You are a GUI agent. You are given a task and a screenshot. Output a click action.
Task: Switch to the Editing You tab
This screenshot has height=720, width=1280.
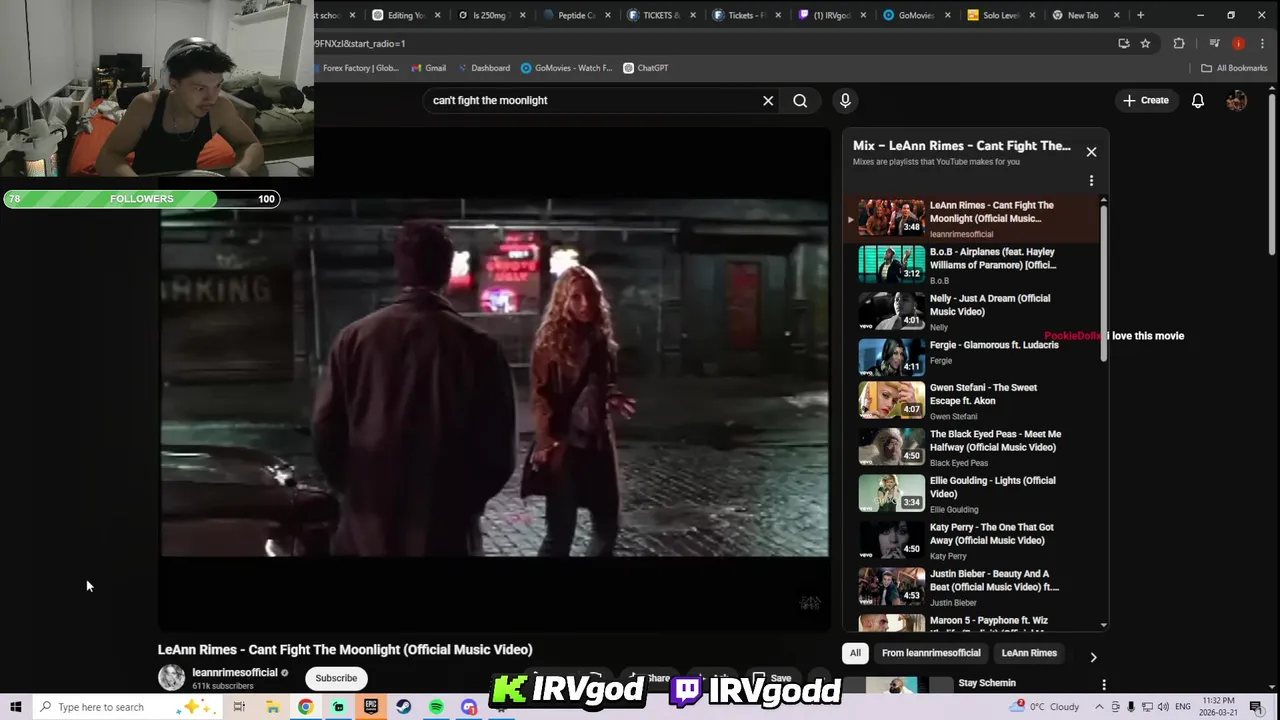tap(405, 15)
